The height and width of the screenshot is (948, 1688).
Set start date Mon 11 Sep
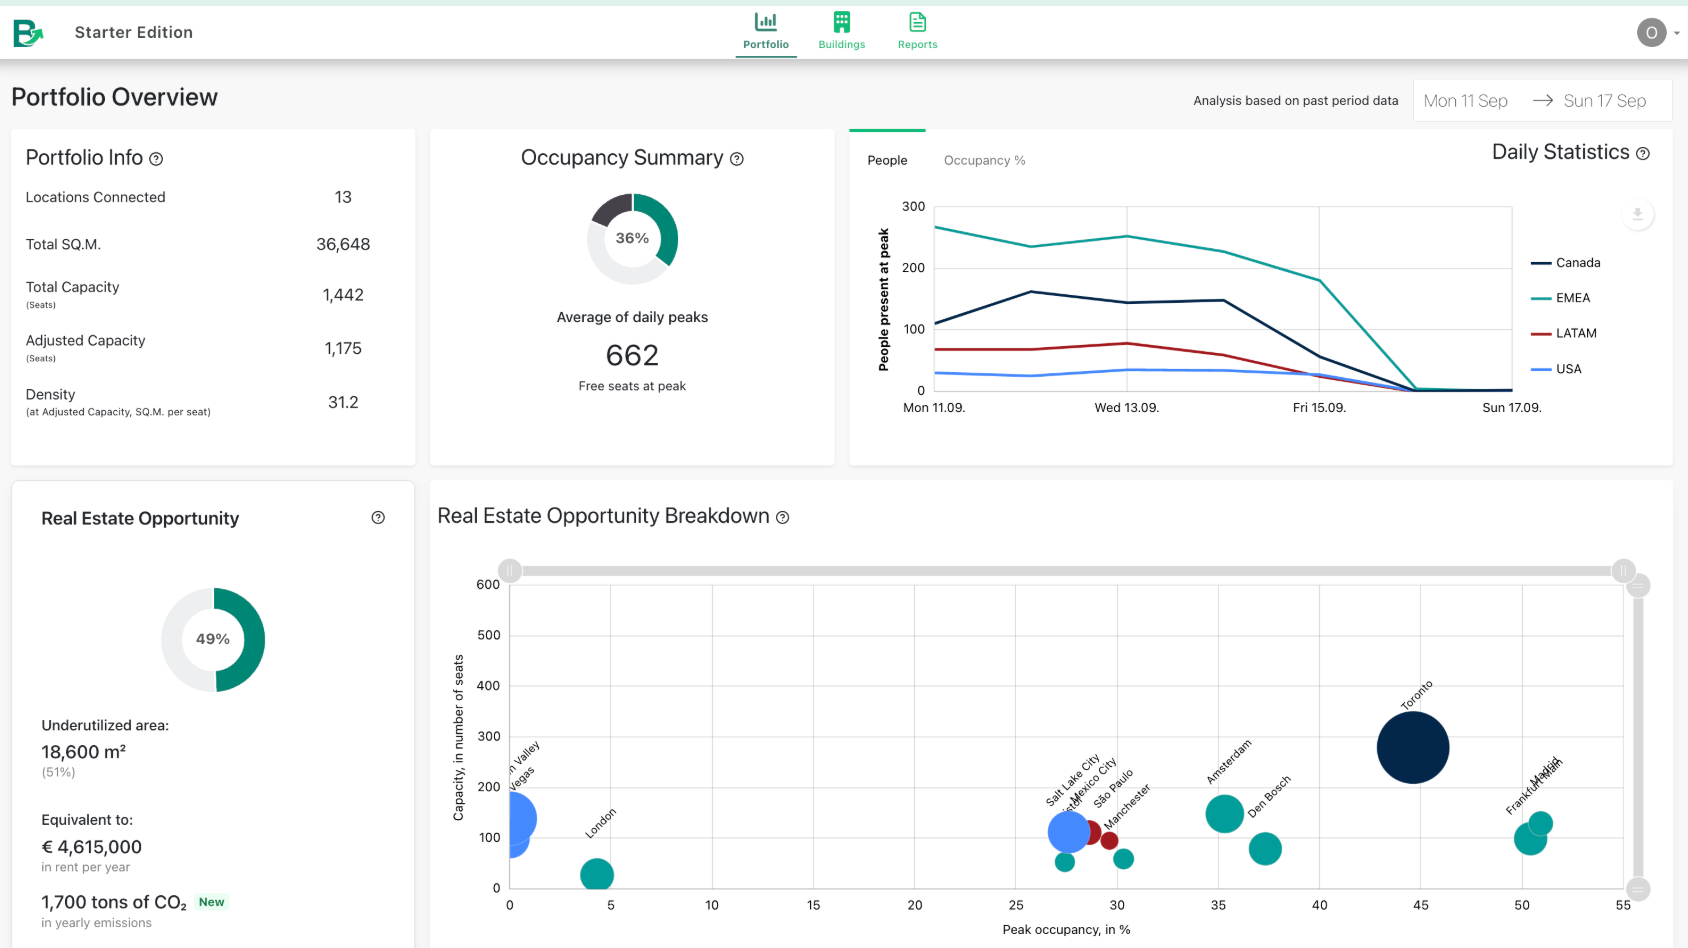pos(1465,101)
